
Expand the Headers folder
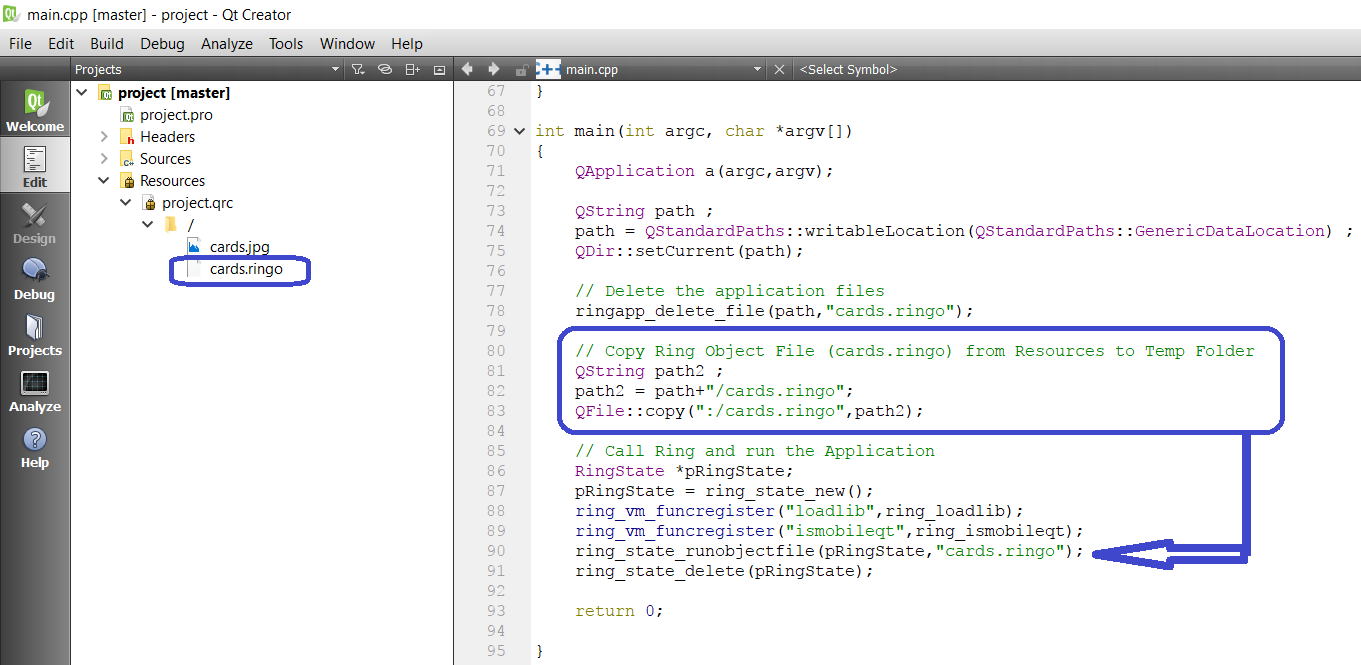point(104,137)
